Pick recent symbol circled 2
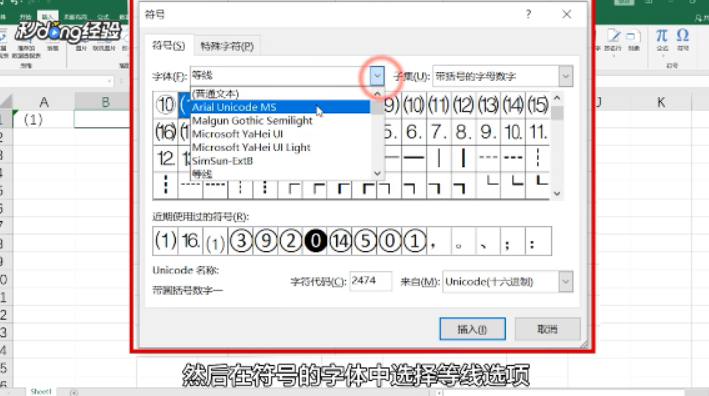 coord(290,241)
